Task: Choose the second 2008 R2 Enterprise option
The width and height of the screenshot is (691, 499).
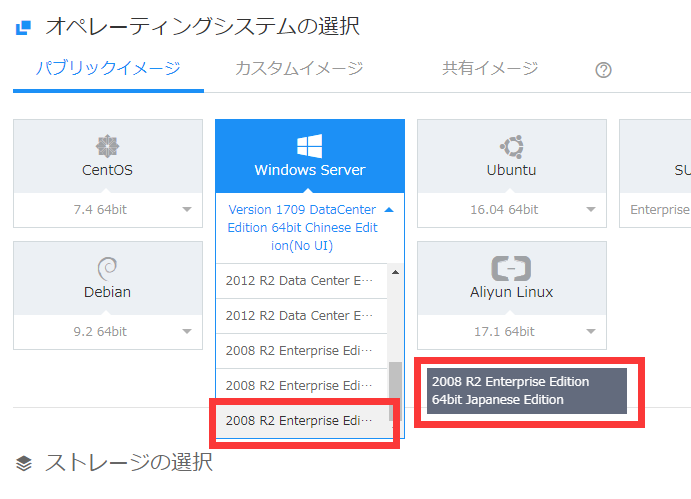Action: (x=301, y=386)
